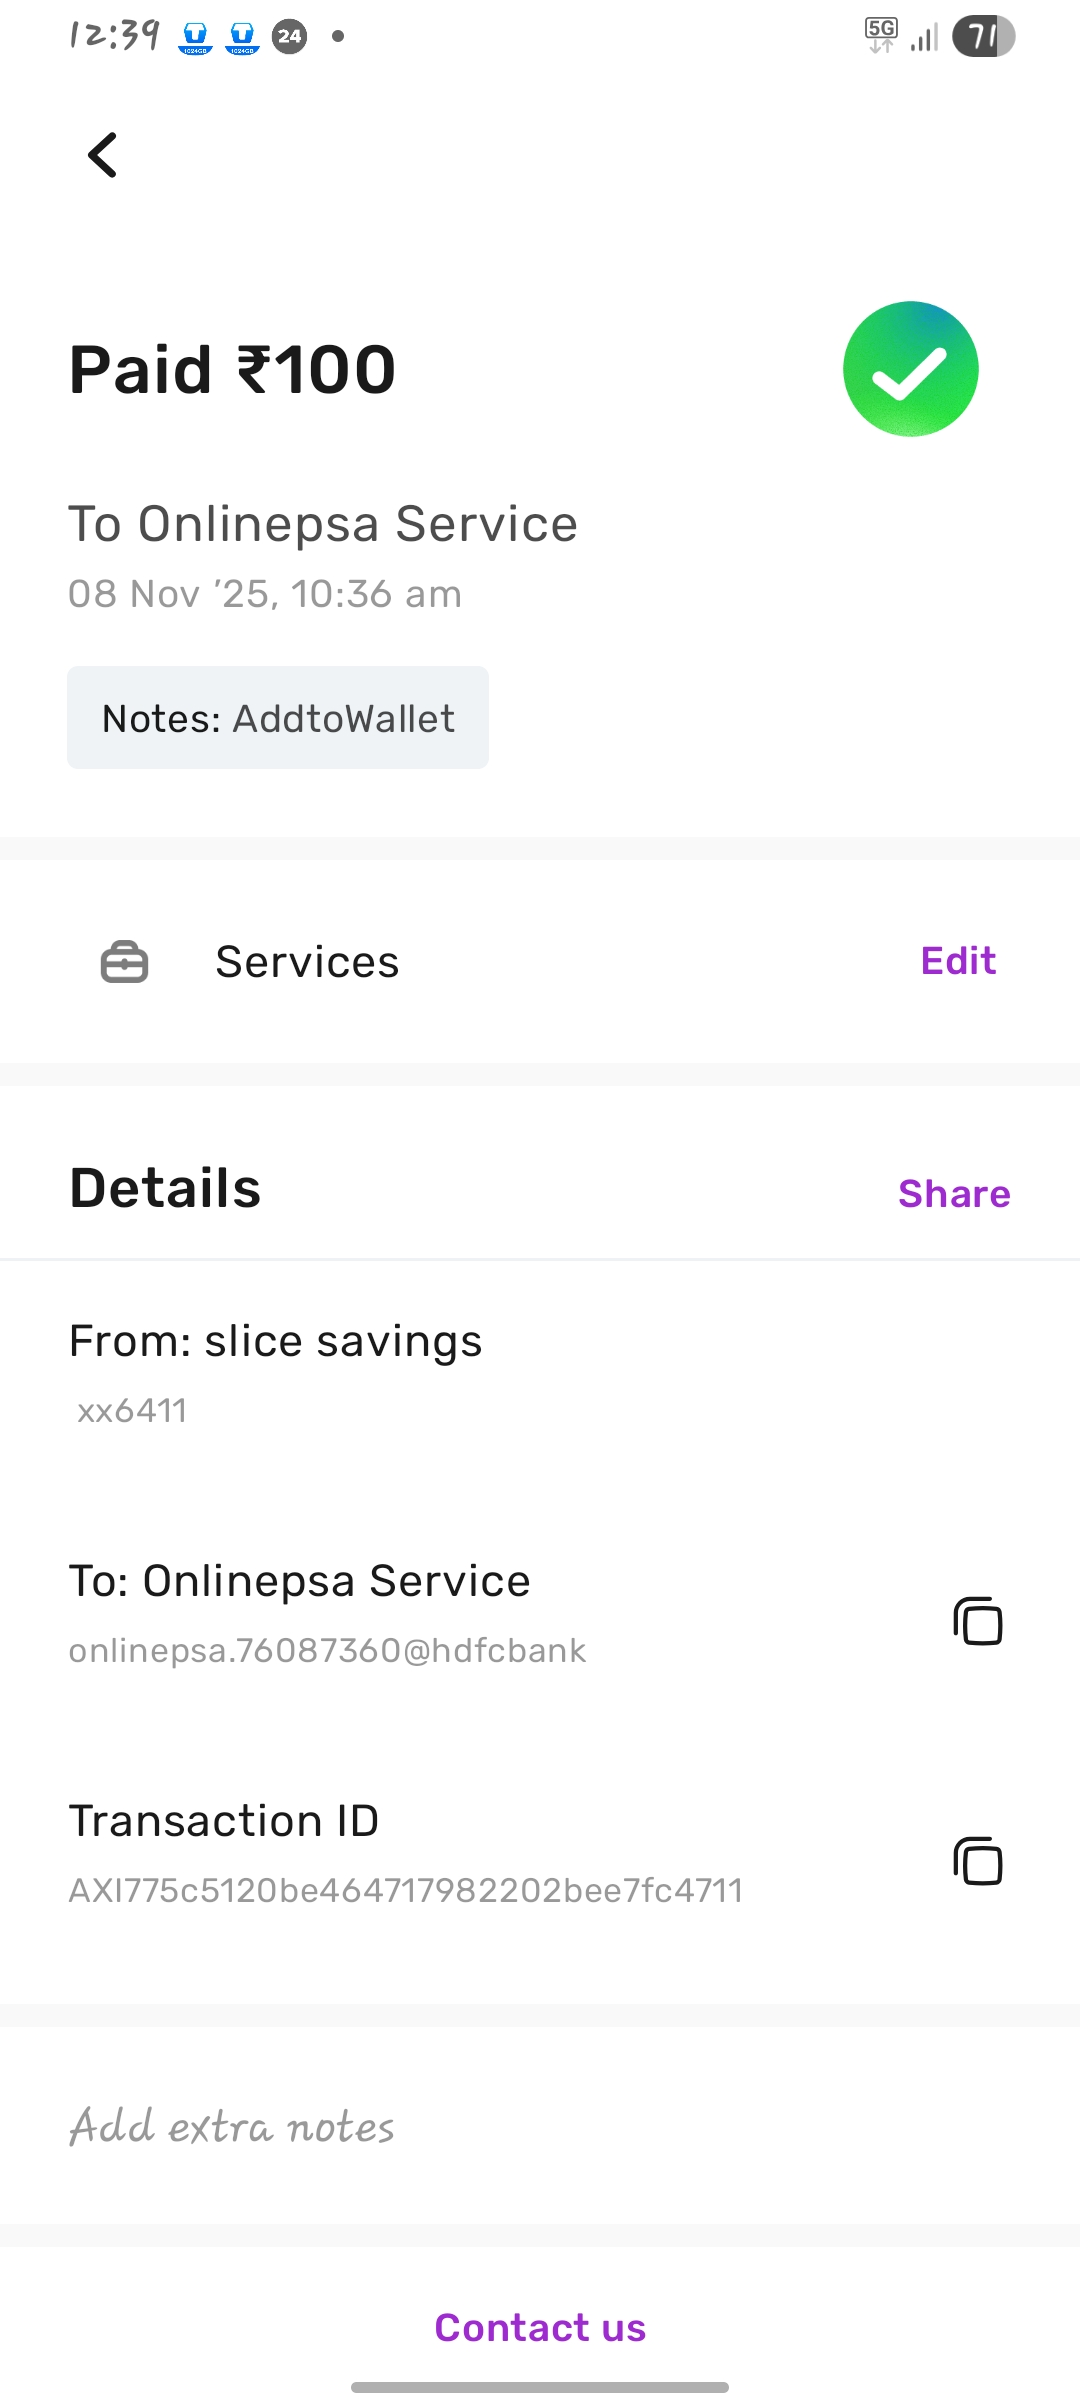Tap the bottom home gesture bar
This screenshot has width=1080, height=2408.
tap(540, 2387)
